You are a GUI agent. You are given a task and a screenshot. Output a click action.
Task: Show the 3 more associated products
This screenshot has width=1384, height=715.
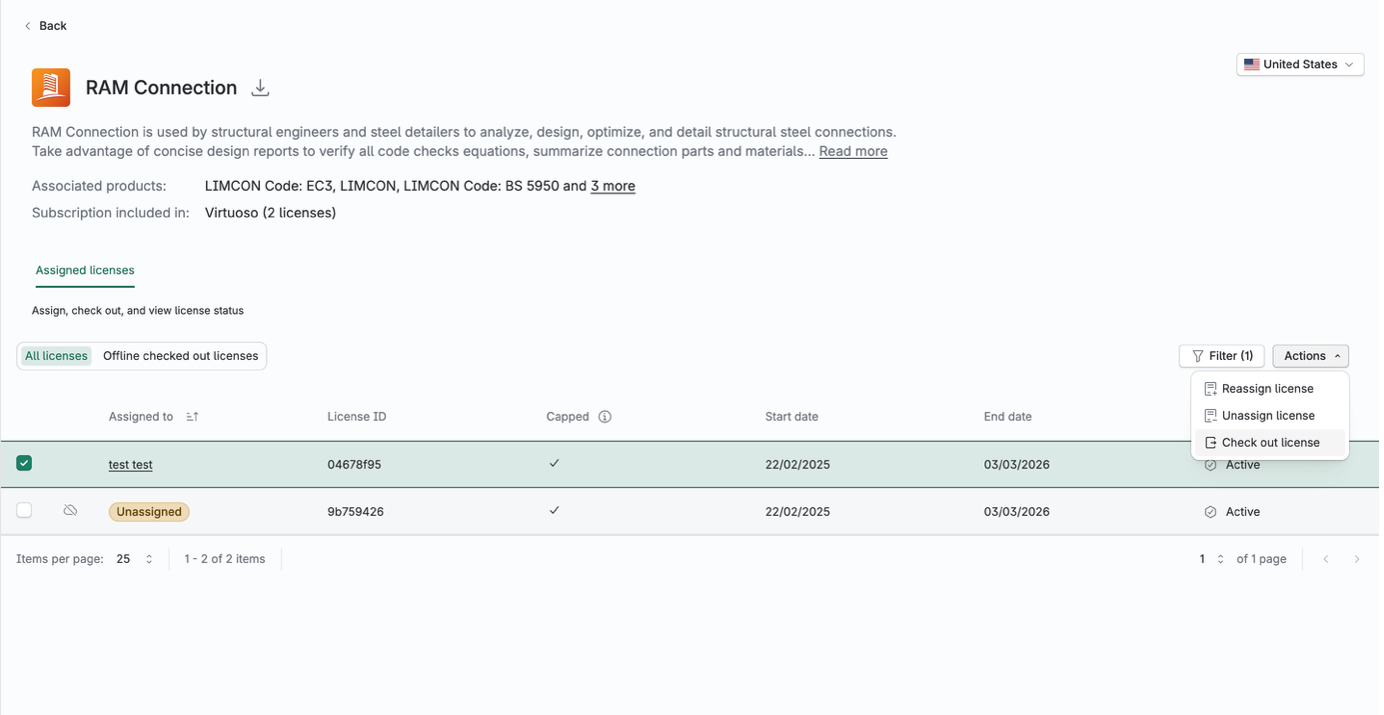point(613,186)
